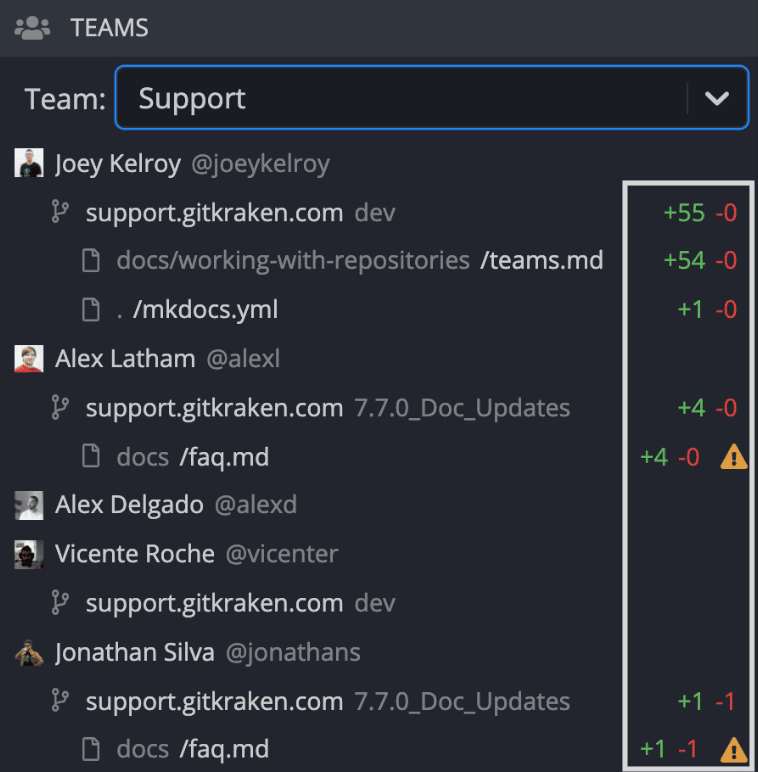Select the mkdocs.yml file entry
The image size is (758, 772).
205,310
